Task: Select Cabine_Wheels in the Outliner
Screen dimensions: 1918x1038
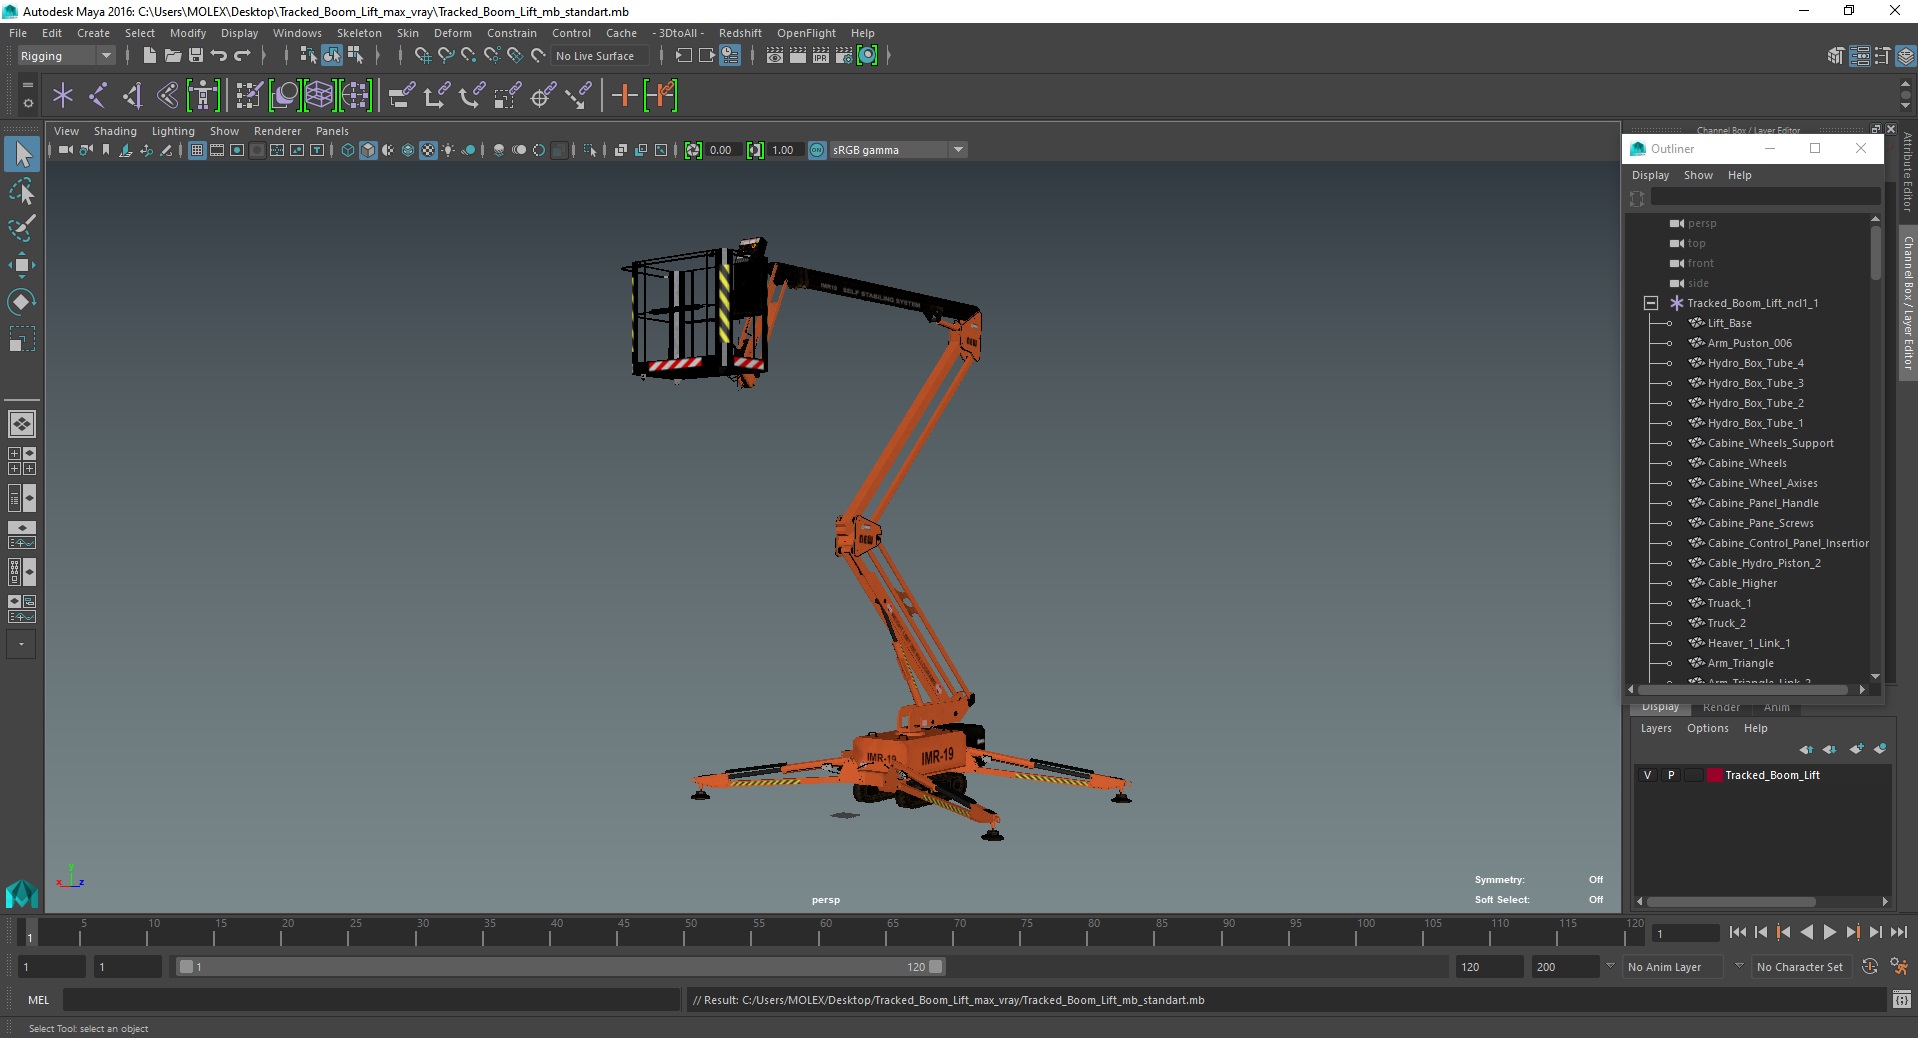Action: (x=1747, y=463)
